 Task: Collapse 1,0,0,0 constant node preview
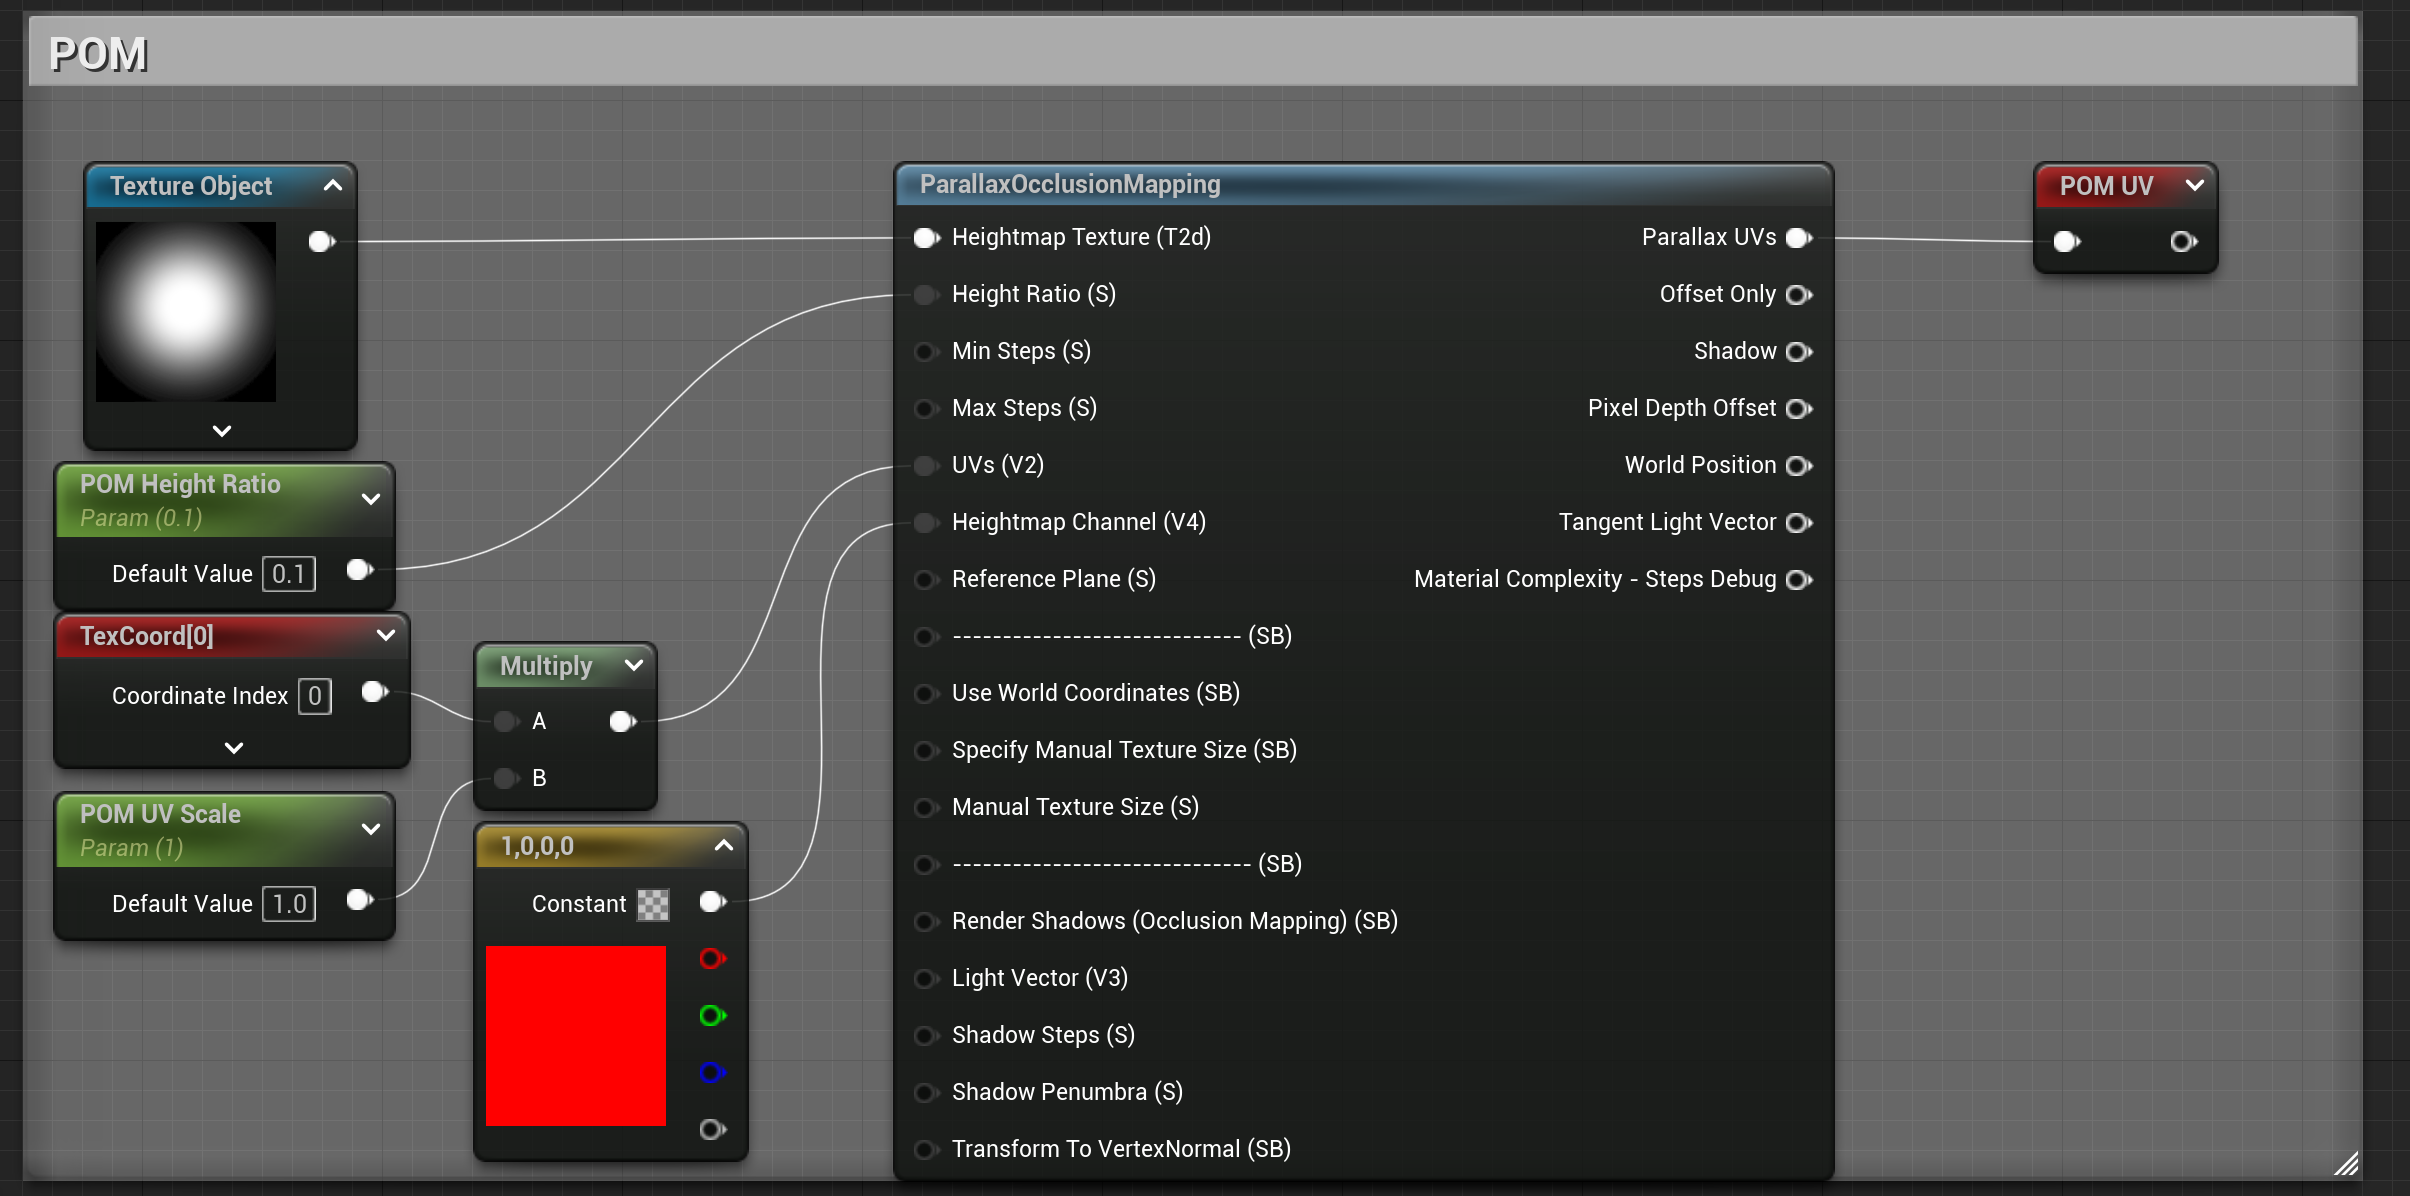tap(724, 845)
